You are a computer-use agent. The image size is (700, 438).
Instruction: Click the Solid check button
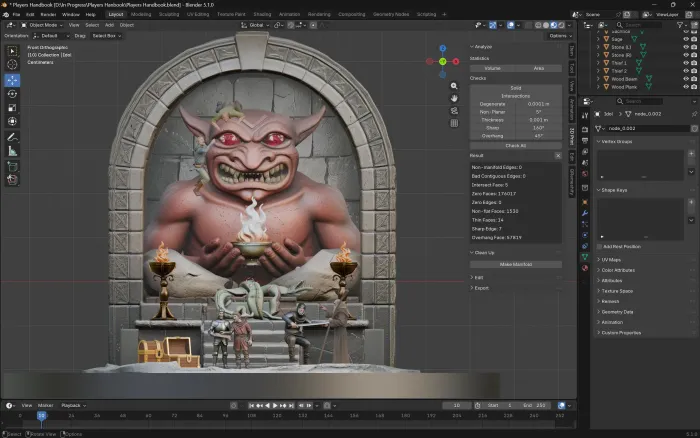click(x=516, y=88)
